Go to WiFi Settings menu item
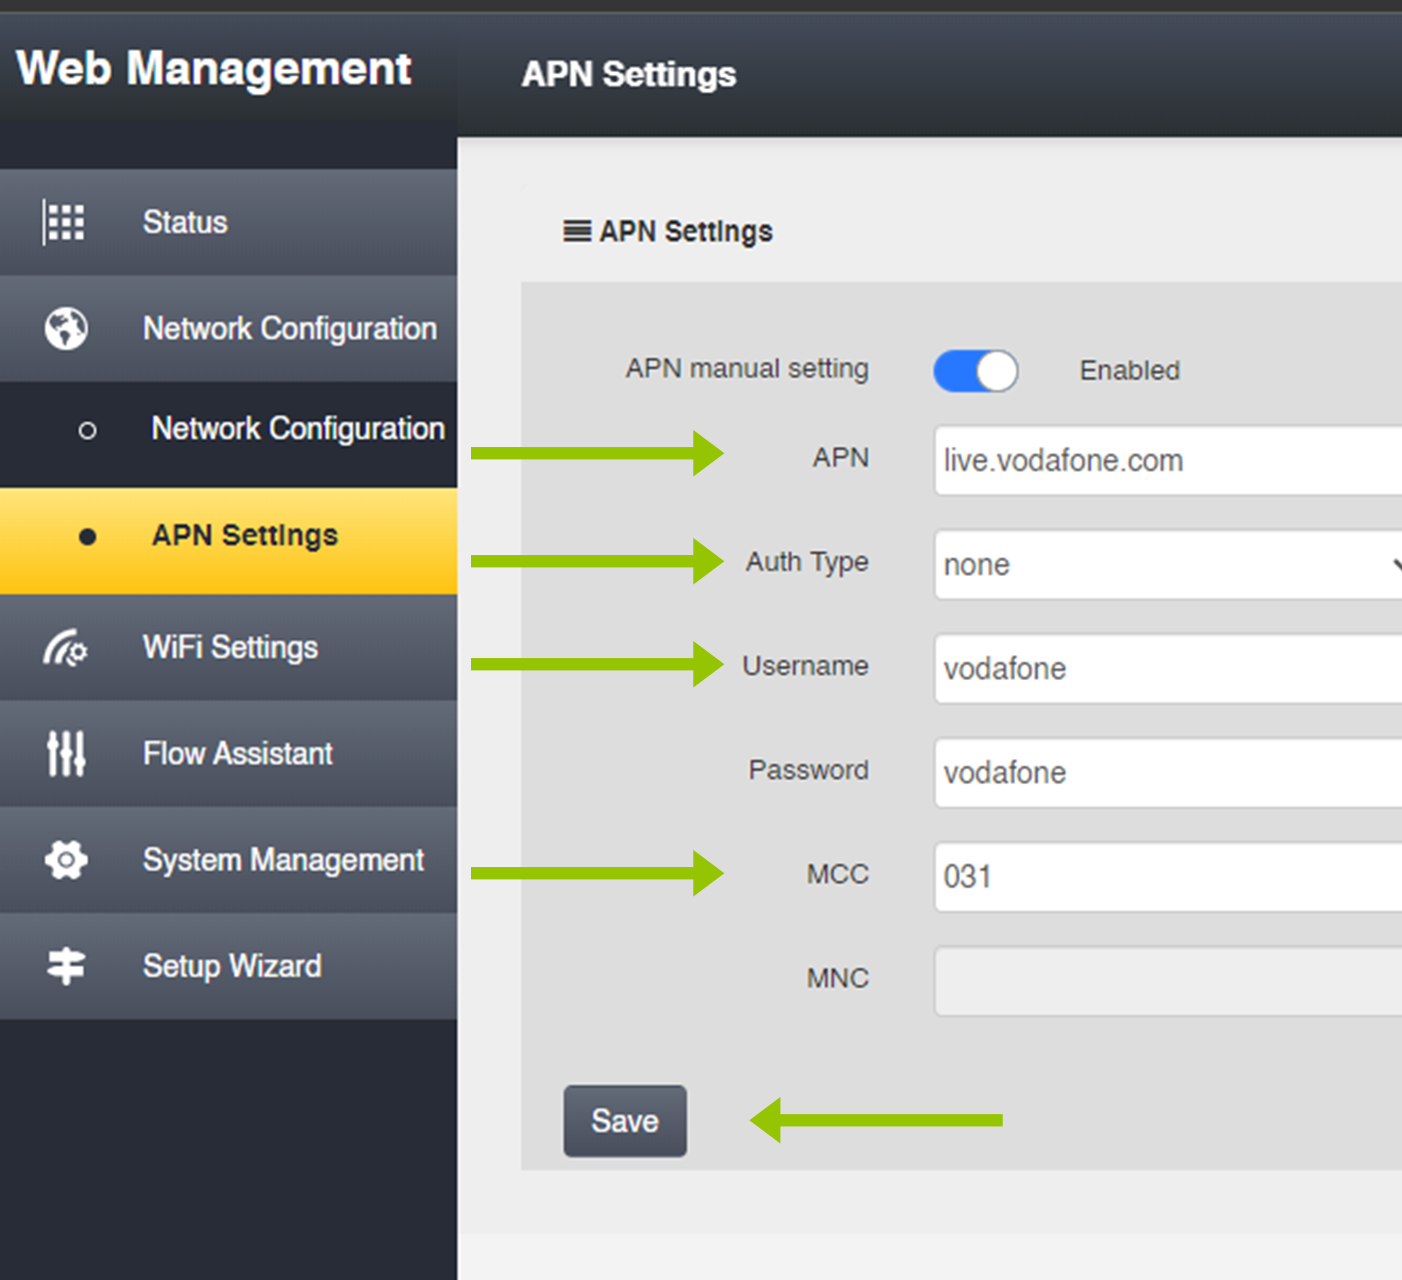Image resolution: width=1402 pixels, height=1280 pixels. click(x=230, y=648)
